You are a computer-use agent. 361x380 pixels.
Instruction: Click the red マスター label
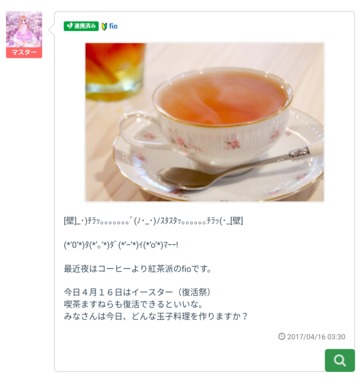pyautogui.click(x=24, y=52)
